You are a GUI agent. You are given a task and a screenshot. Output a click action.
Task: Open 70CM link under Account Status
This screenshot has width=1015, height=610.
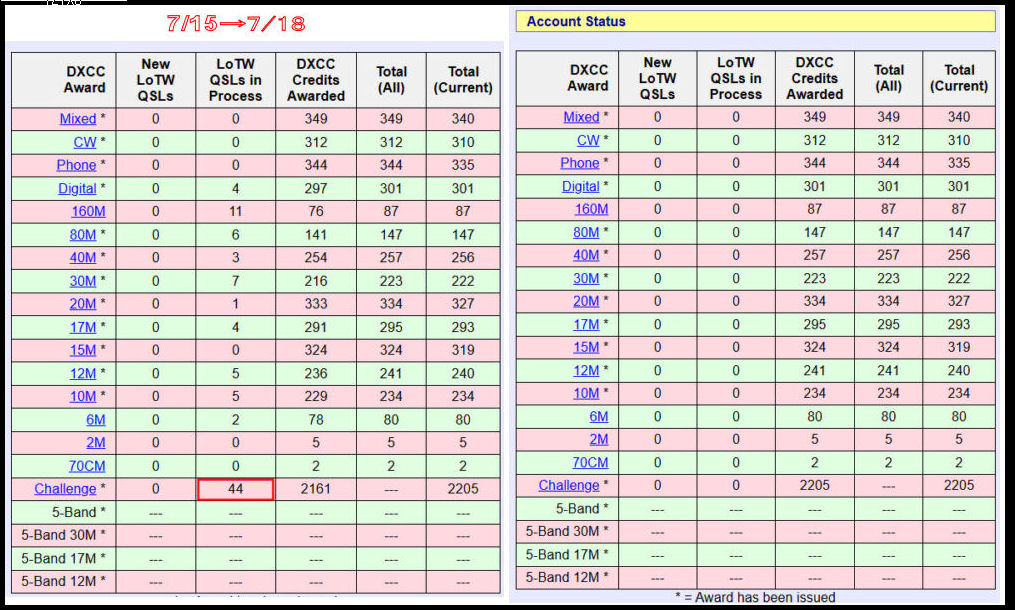point(590,462)
